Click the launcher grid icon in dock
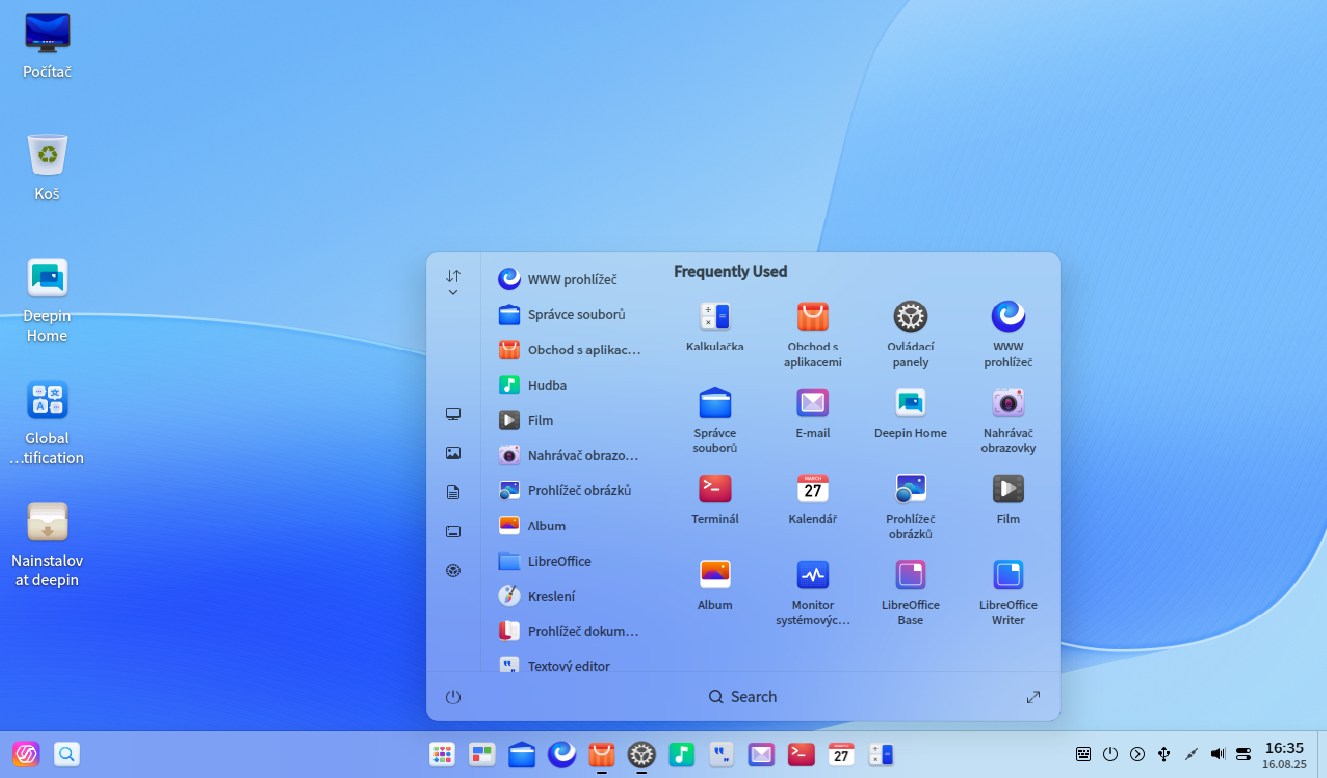This screenshot has height=778, width=1327. (x=442, y=755)
